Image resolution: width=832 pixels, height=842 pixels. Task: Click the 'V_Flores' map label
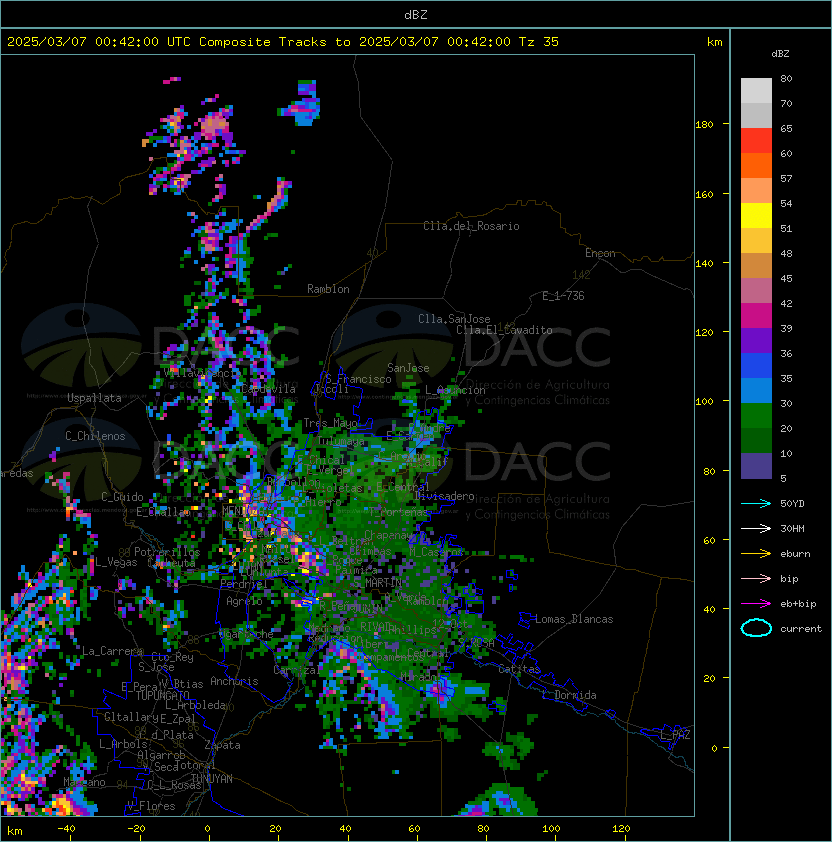click(x=151, y=806)
